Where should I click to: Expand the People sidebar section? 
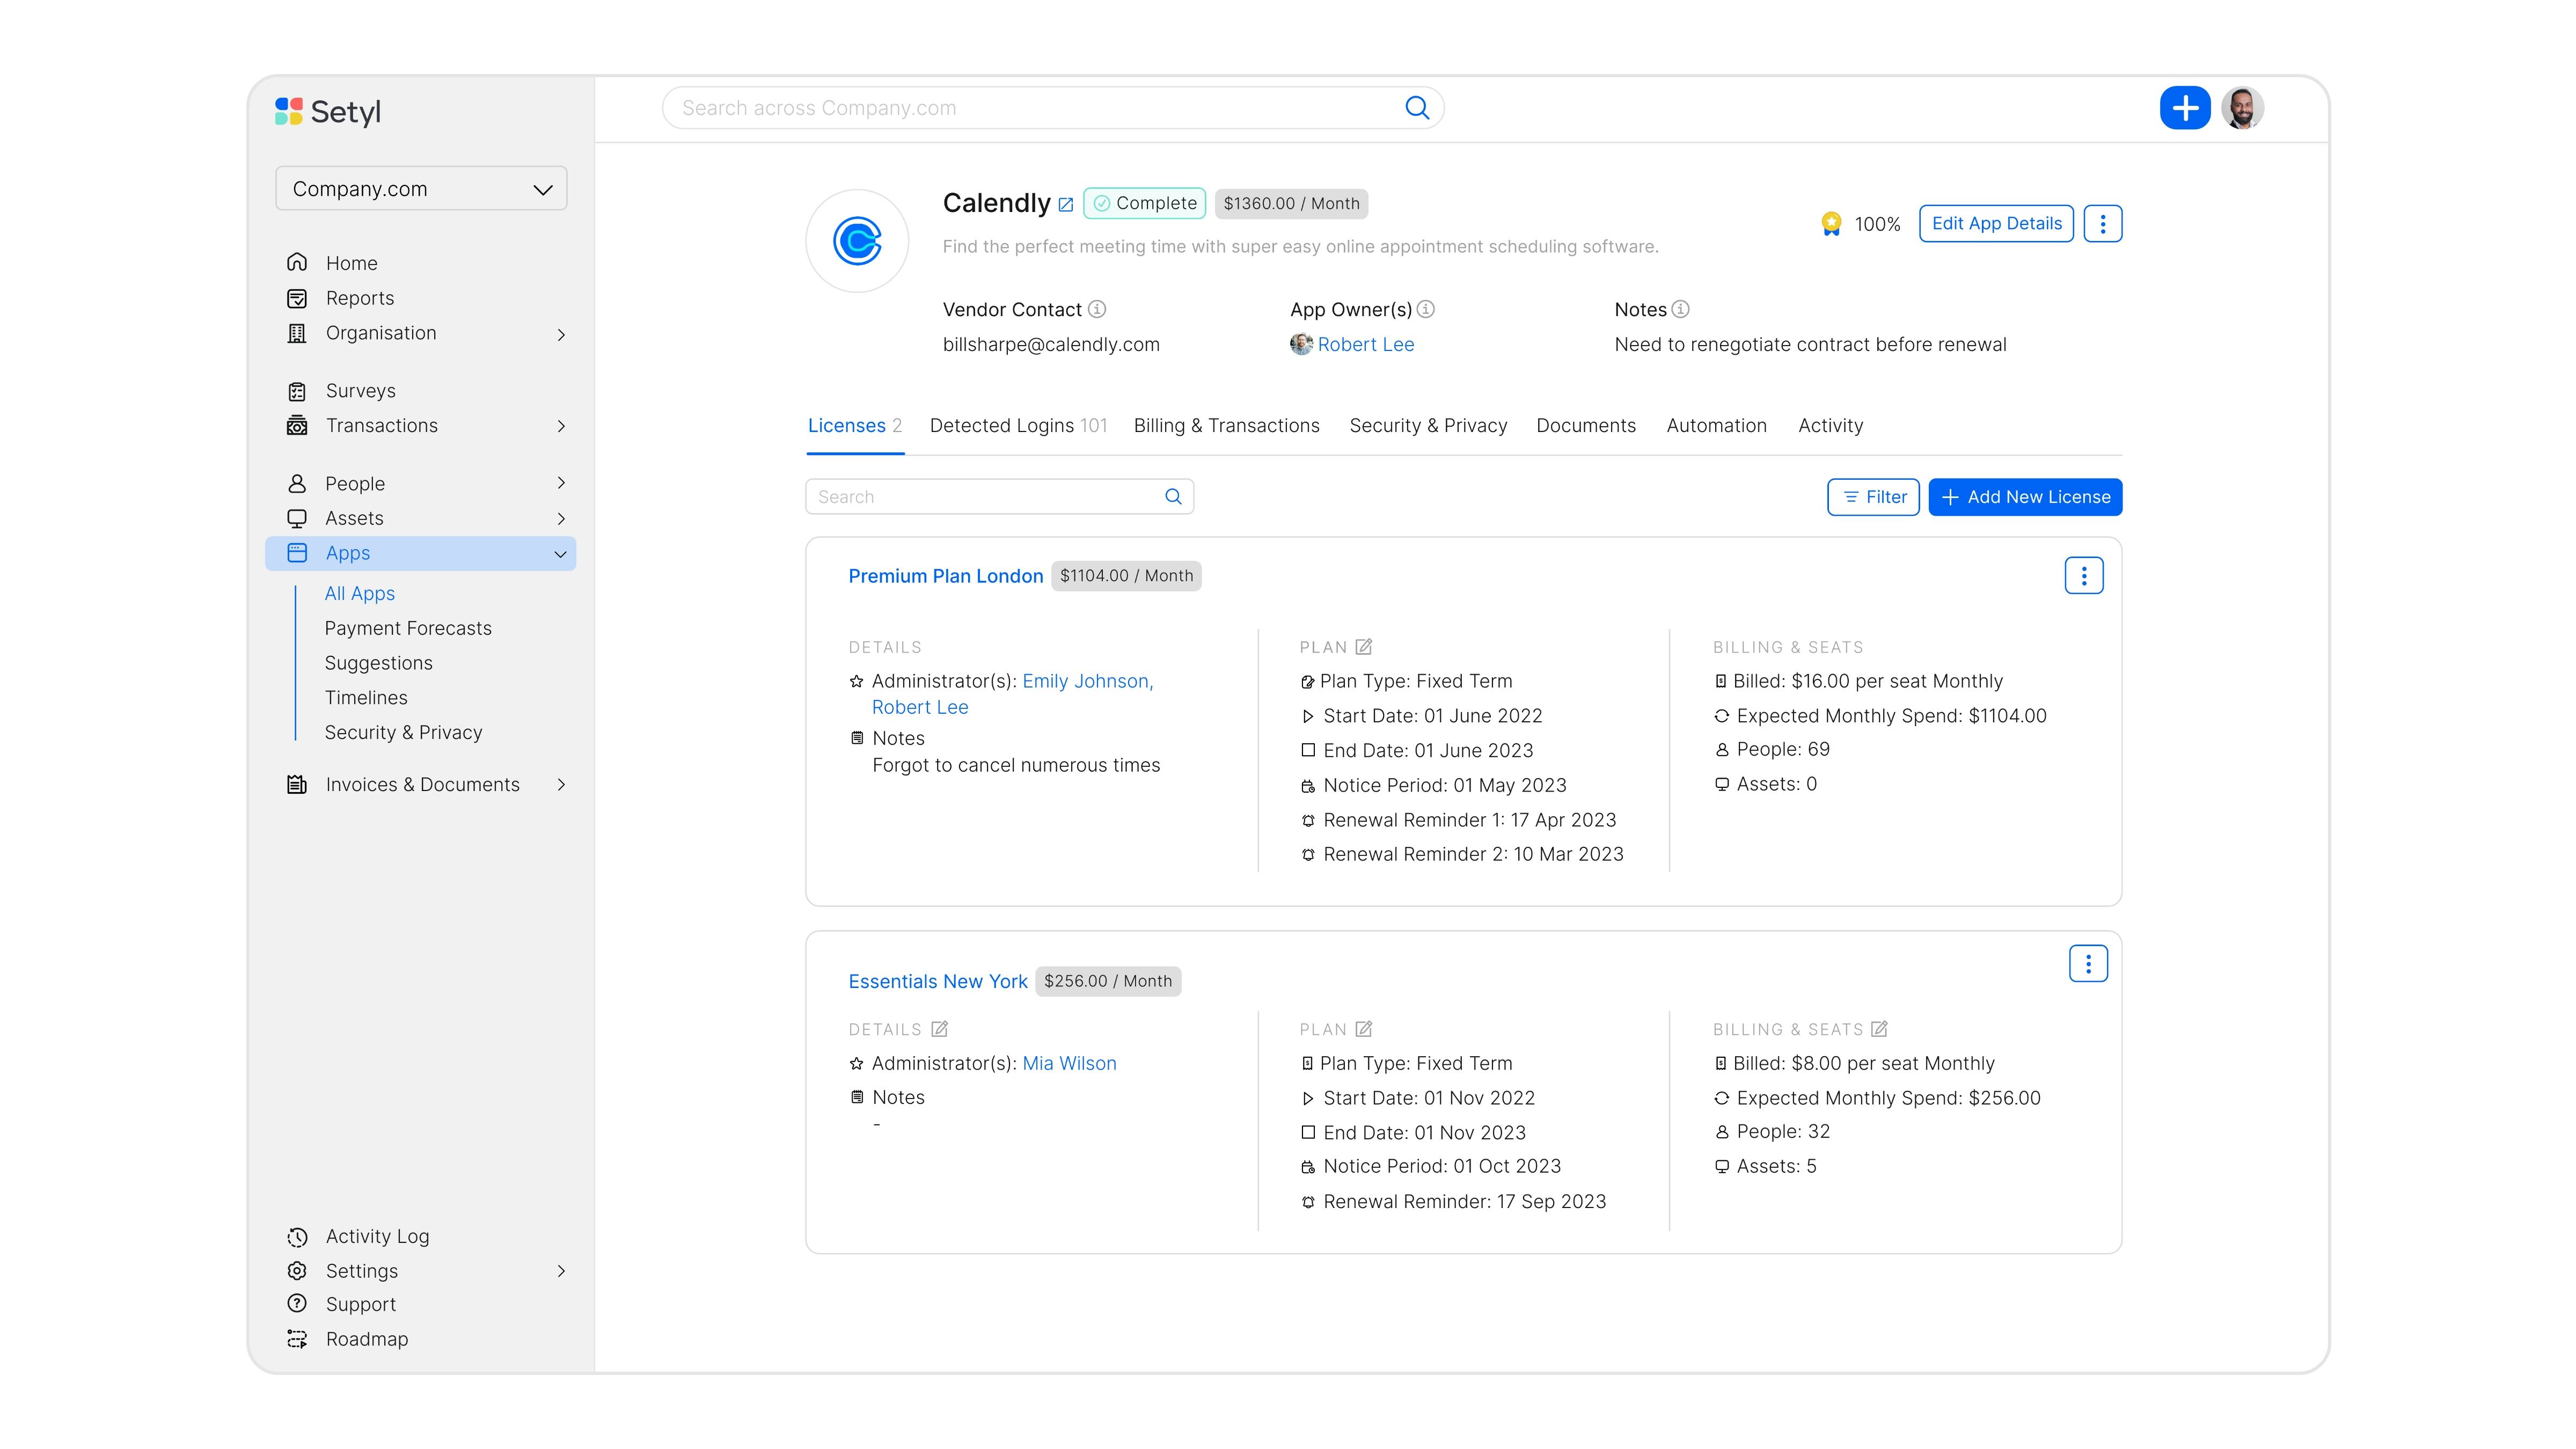561,483
